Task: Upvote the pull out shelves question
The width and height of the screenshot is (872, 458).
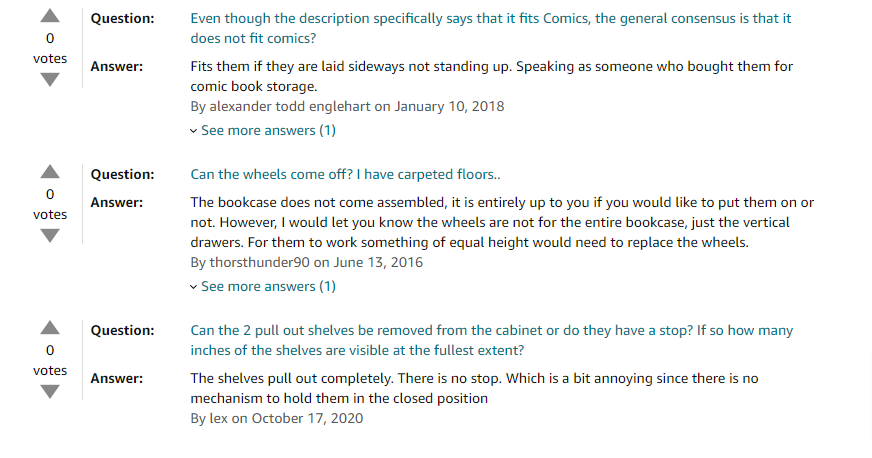Action: pos(50,328)
